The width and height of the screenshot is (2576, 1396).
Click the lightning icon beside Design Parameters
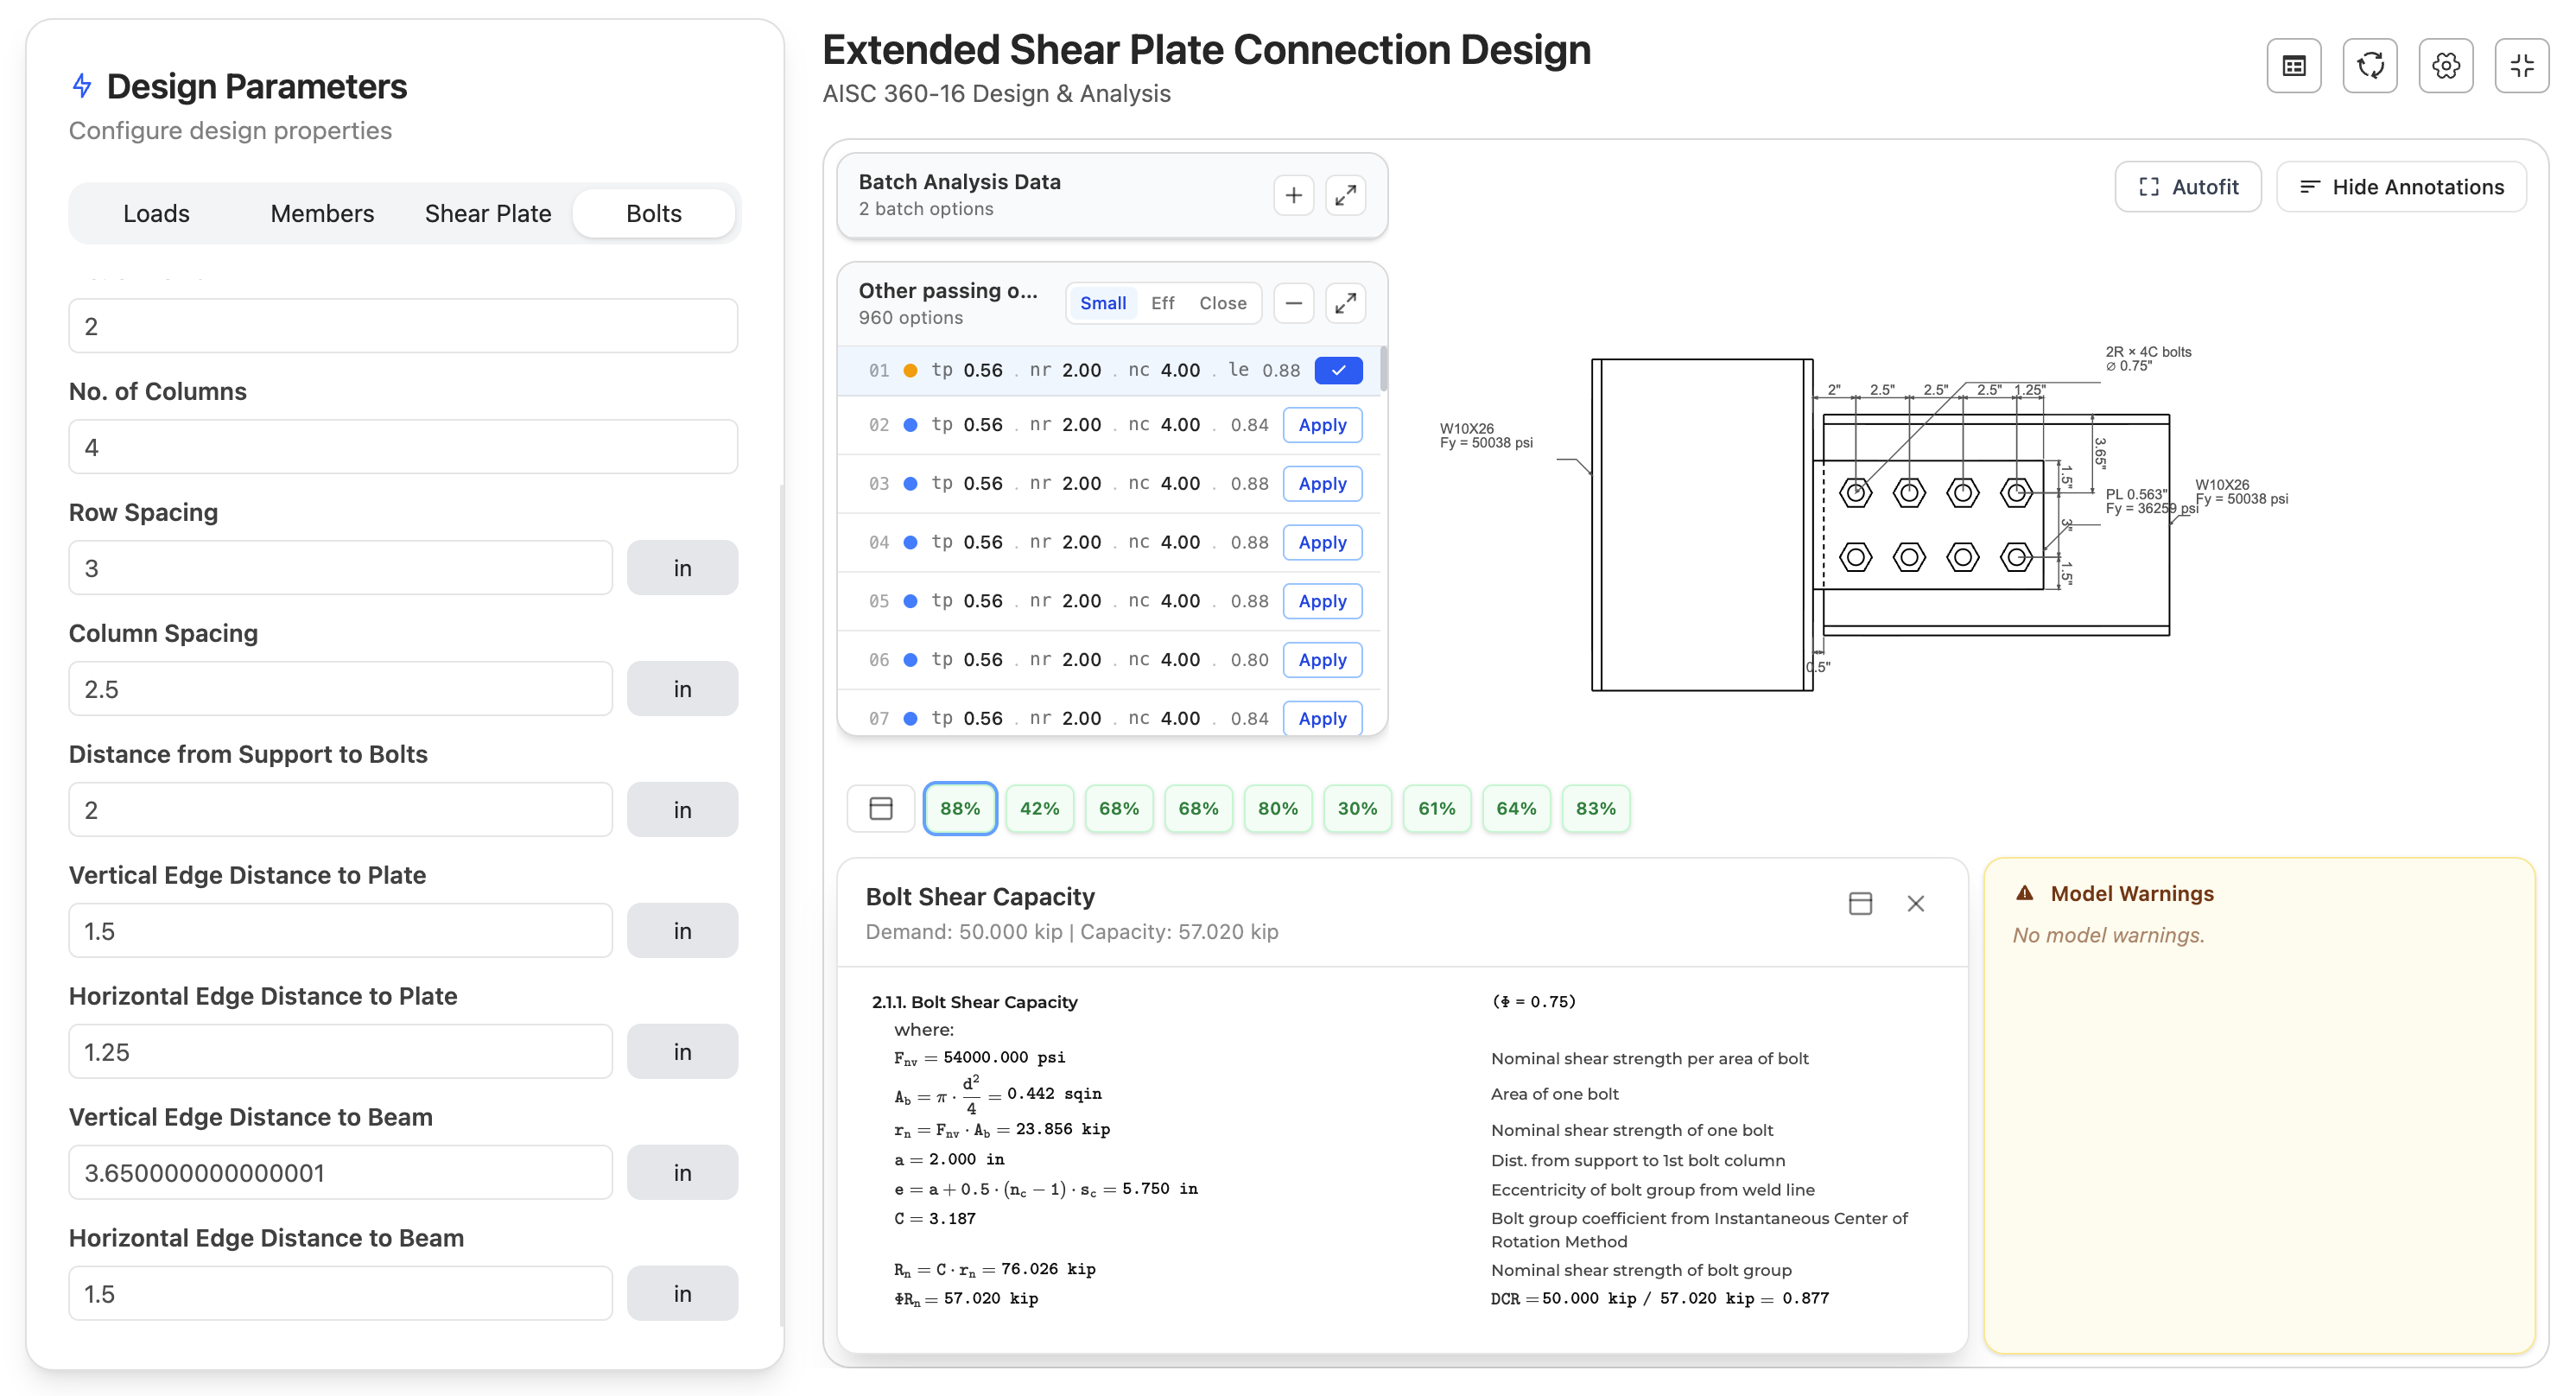pyautogui.click(x=82, y=86)
